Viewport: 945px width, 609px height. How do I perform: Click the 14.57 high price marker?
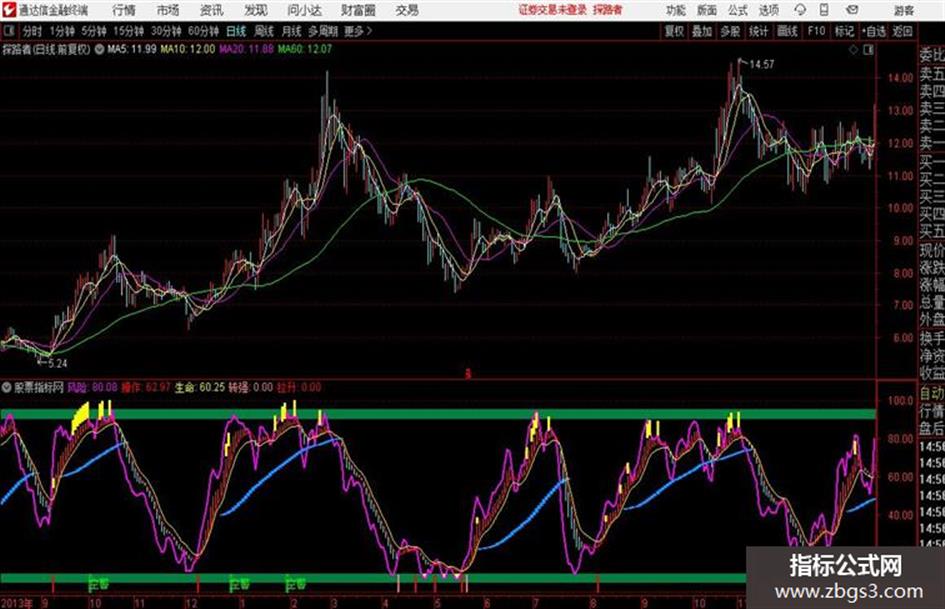[x=761, y=65]
